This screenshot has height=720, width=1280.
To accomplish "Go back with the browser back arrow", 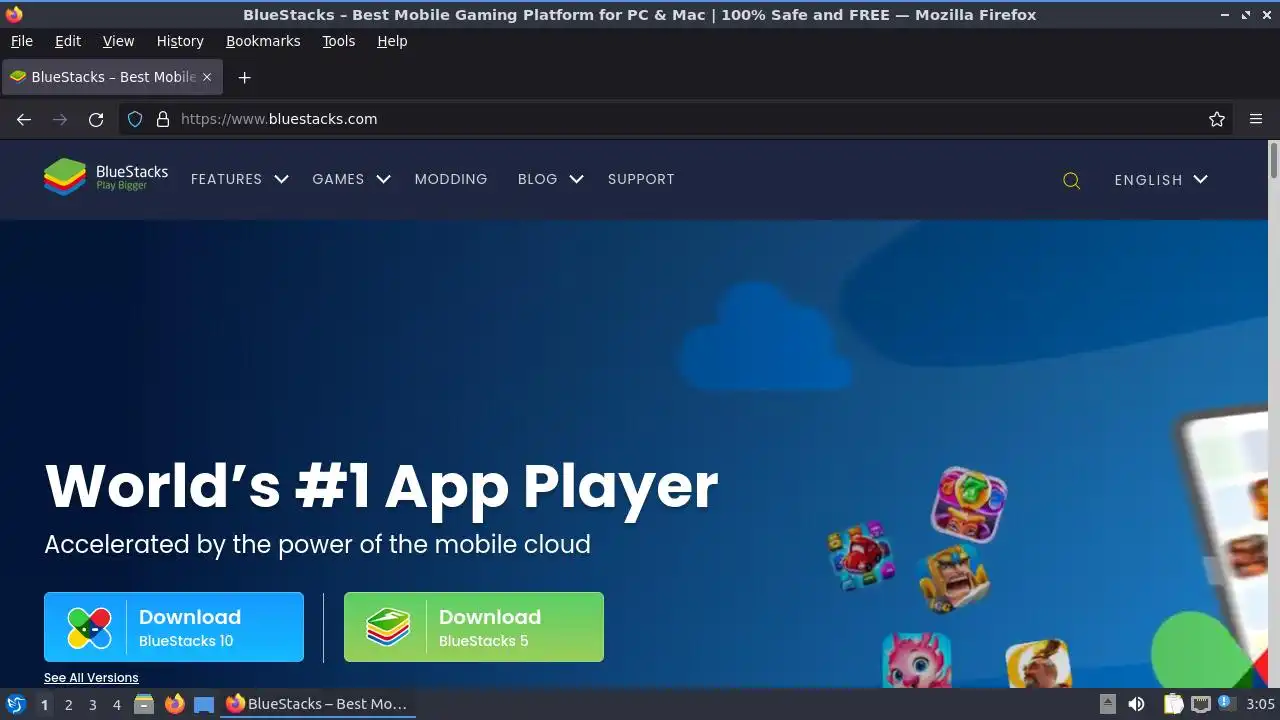I will point(24,119).
